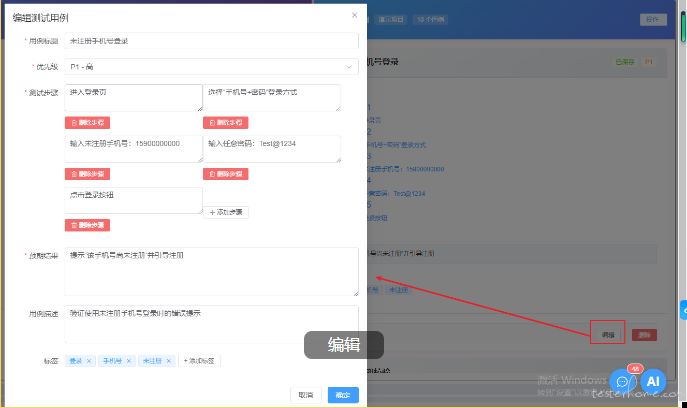Delete the 输入任意密码 step
Viewport: 687px width, 408px height.
point(225,174)
